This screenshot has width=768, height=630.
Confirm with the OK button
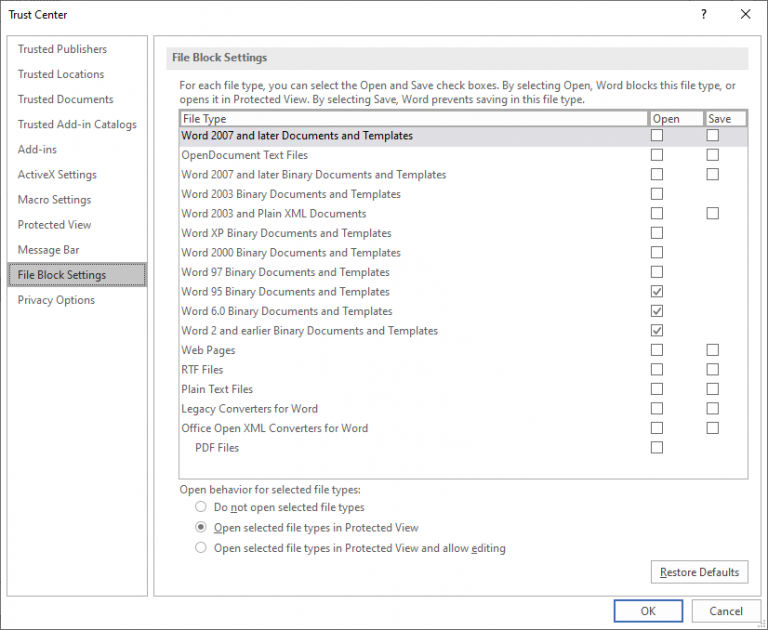tap(648, 611)
